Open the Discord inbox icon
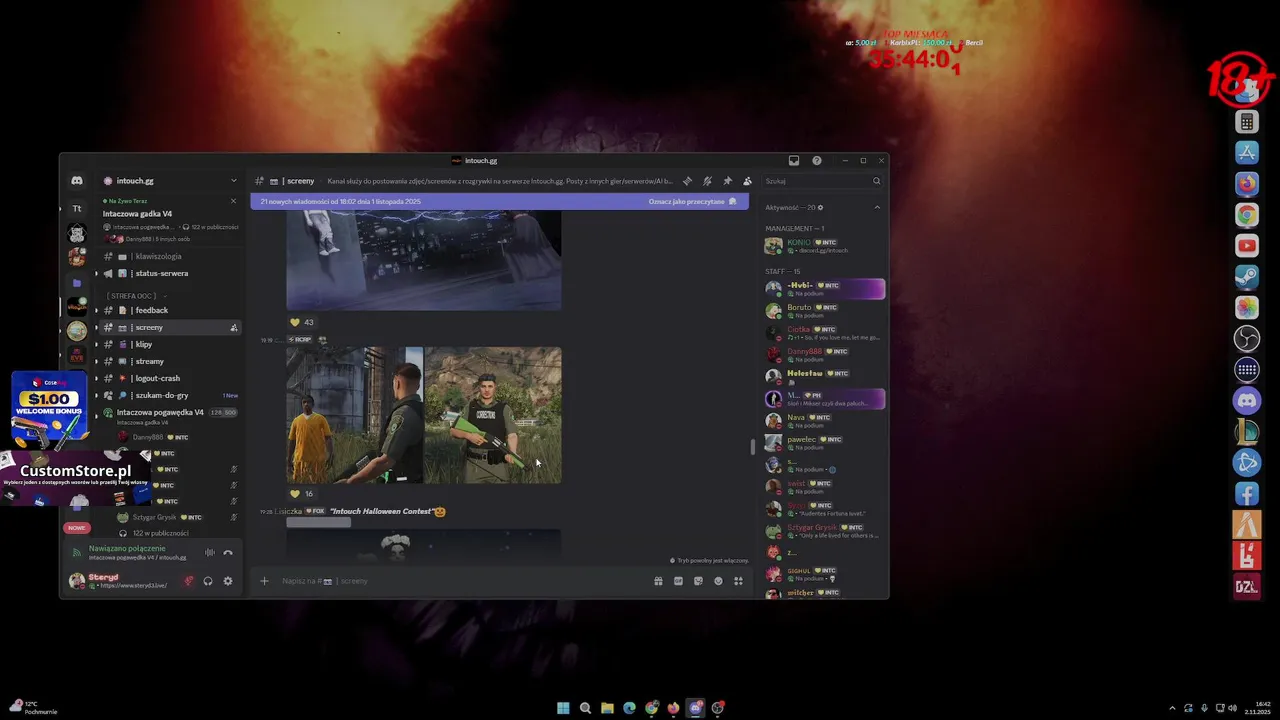Image resolution: width=1280 pixels, height=720 pixels. (794, 160)
